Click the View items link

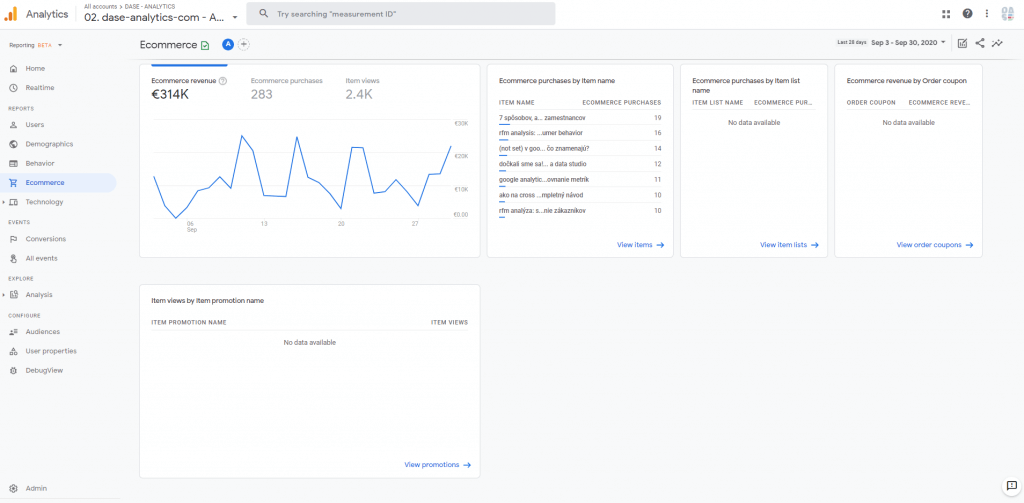[640, 245]
